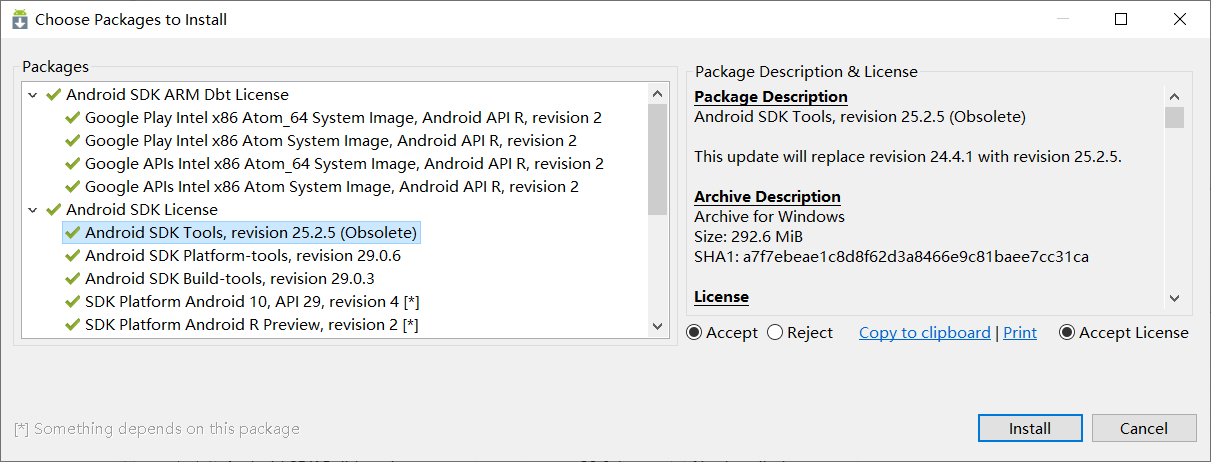The image size is (1211, 462).
Task: Select Google APIs Intel x86 Atom System Image row
Action: 332,187
